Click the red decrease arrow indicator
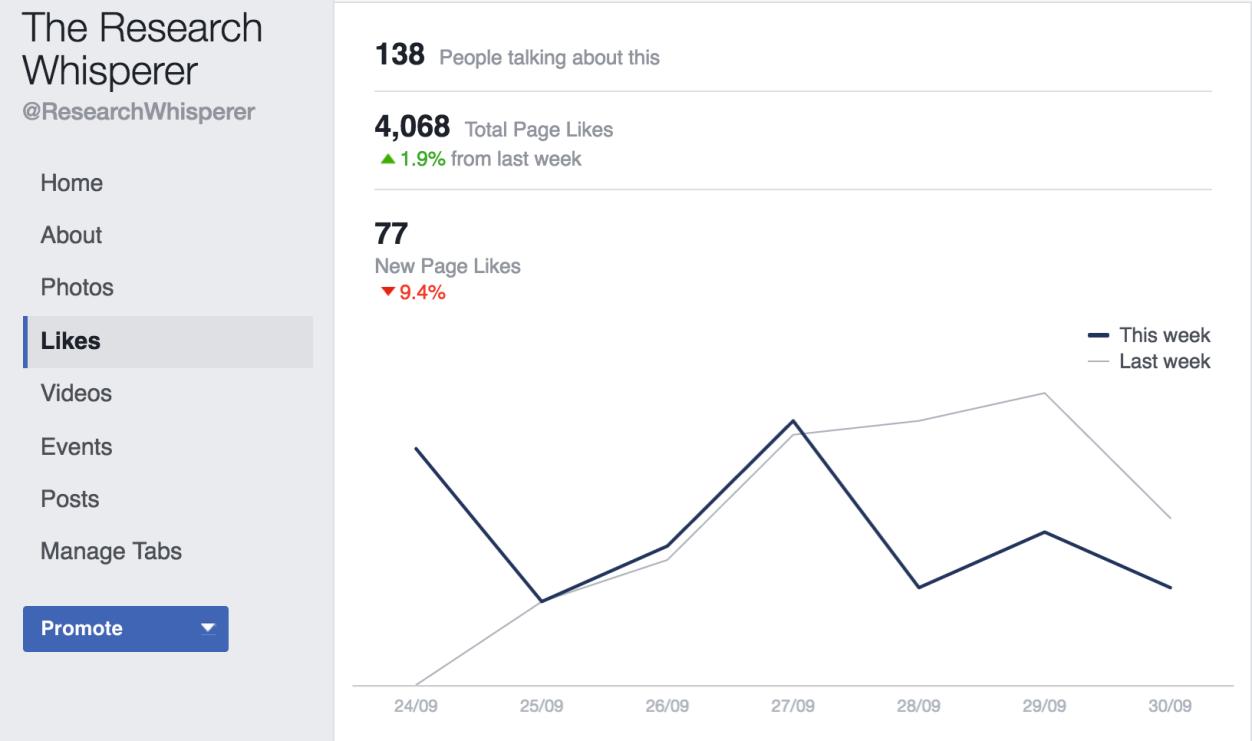1252x741 pixels. tap(388, 292)
